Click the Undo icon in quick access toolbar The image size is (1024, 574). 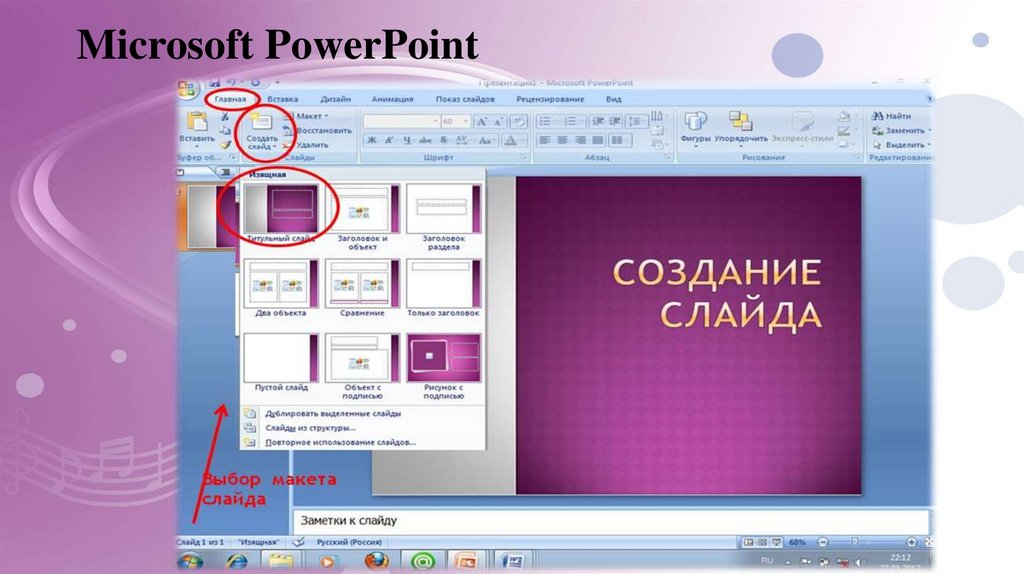click(232, 82)
